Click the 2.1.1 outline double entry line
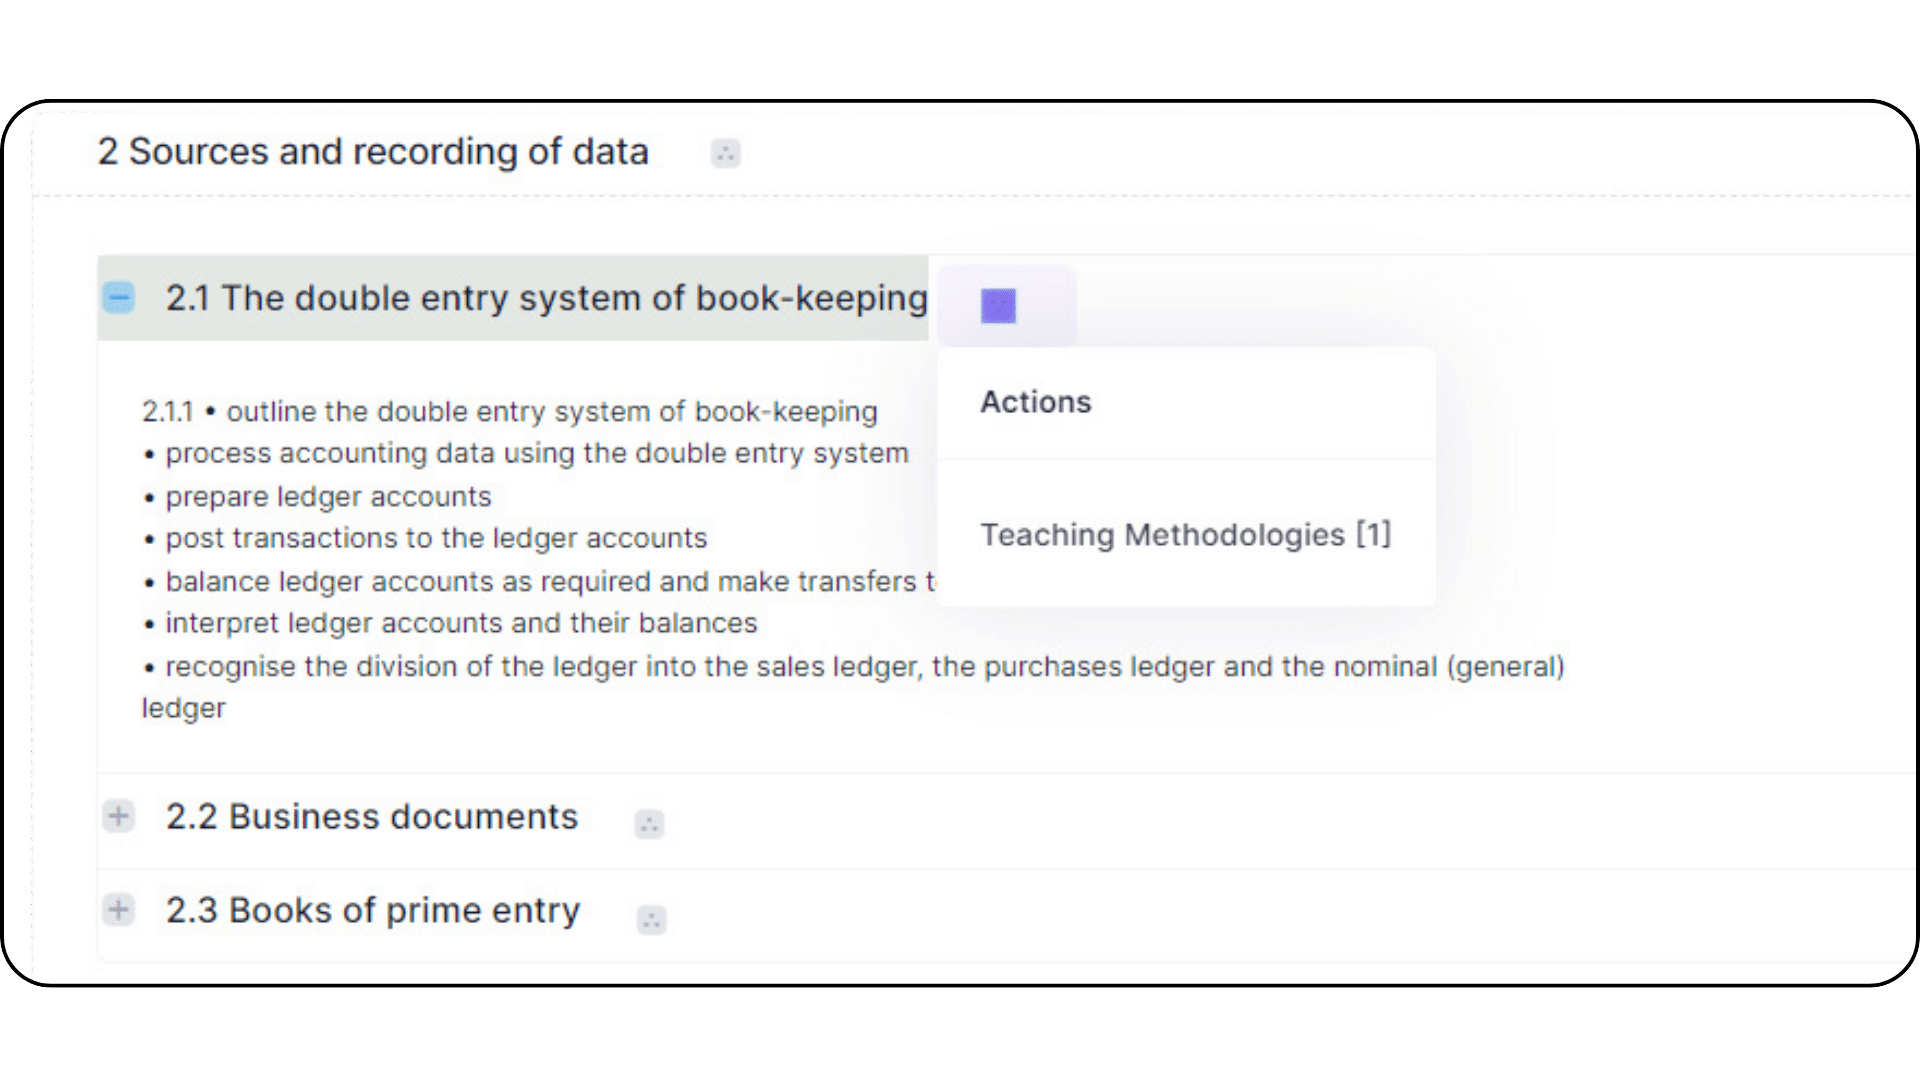 pos(510,412)
